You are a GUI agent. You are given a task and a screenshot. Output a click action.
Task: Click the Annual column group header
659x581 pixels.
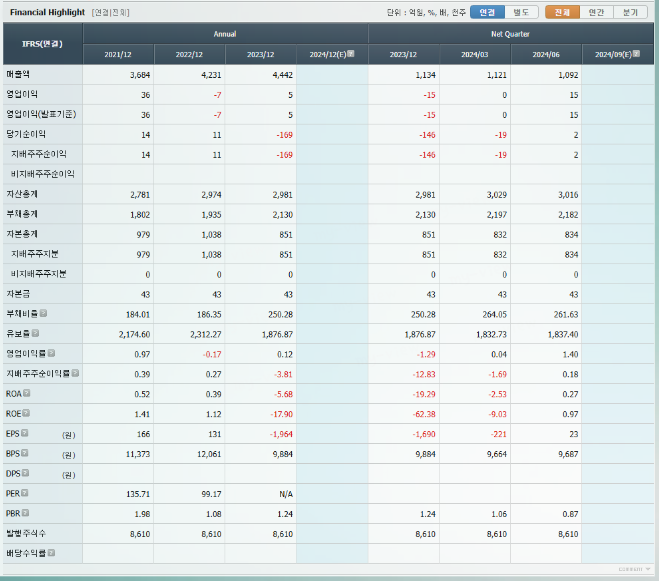[225, 34]
